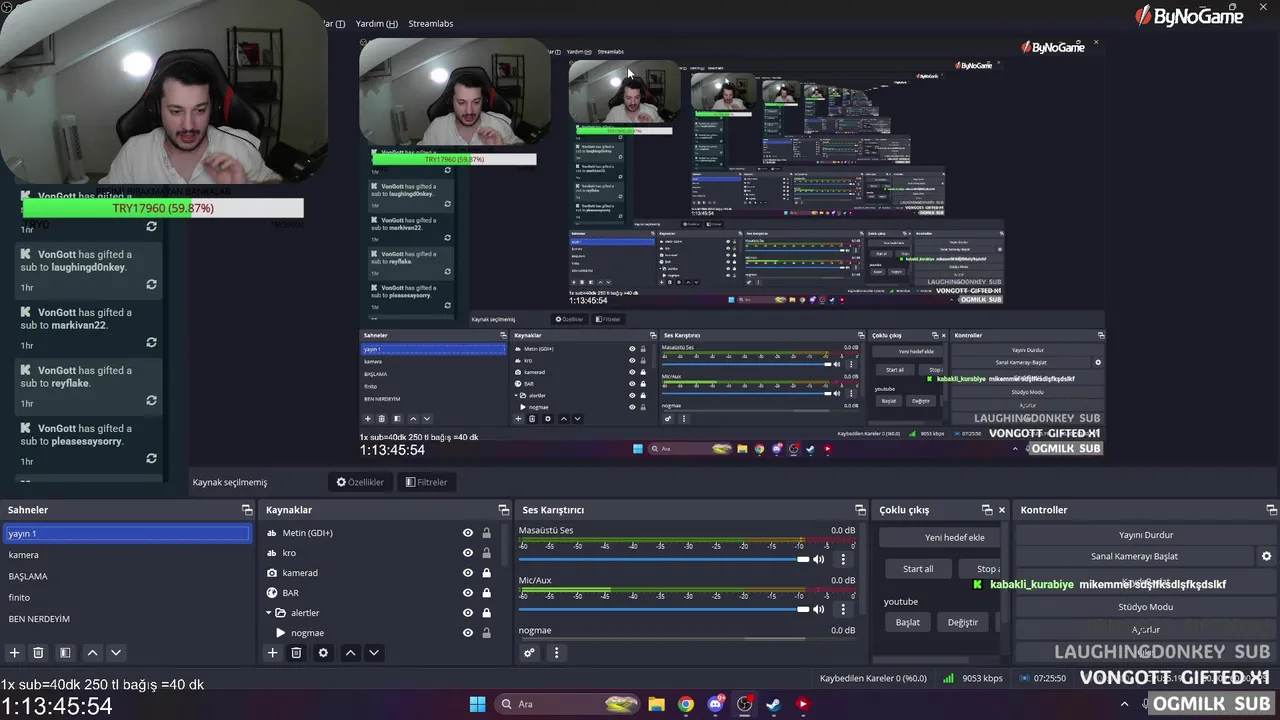Screen dimensions: 1280x720
Task: Move source down in Kaynaklar
Action: click(374, 653)
